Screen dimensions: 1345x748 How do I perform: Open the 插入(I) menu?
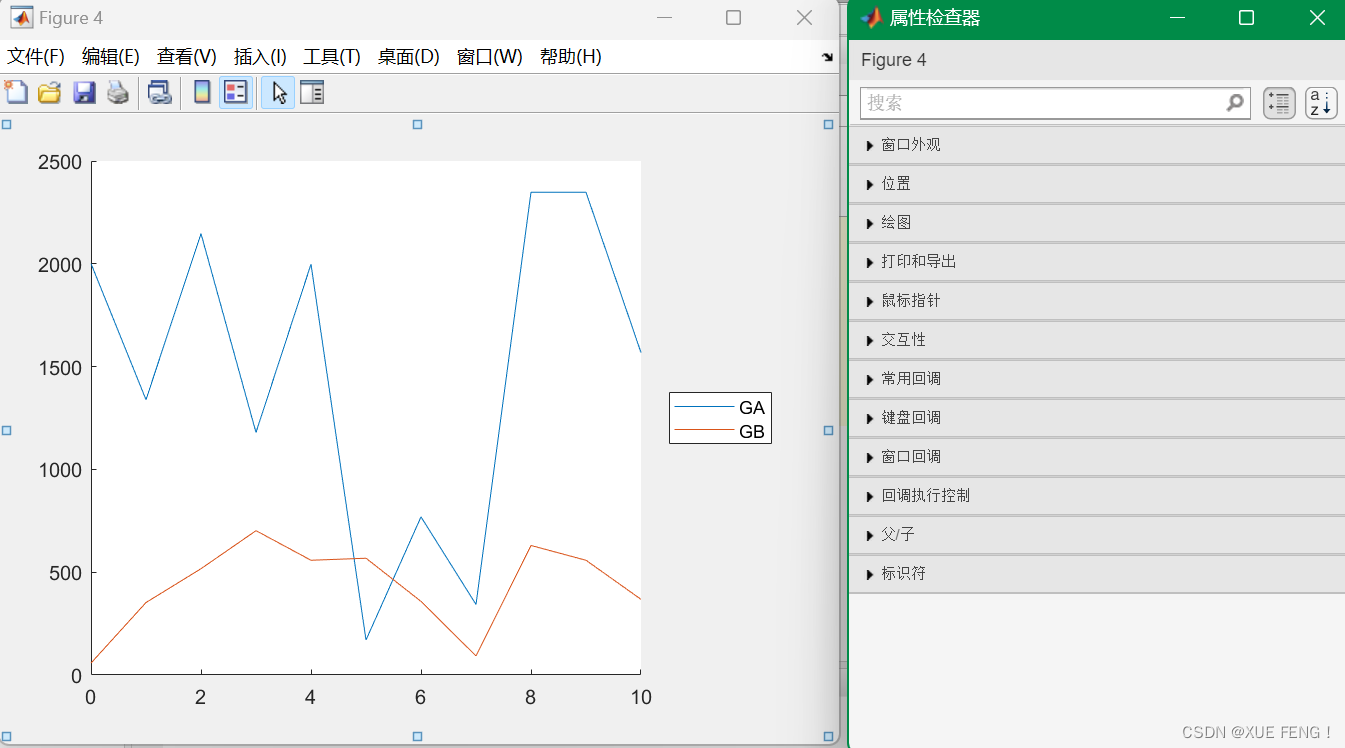pos(260,57)
